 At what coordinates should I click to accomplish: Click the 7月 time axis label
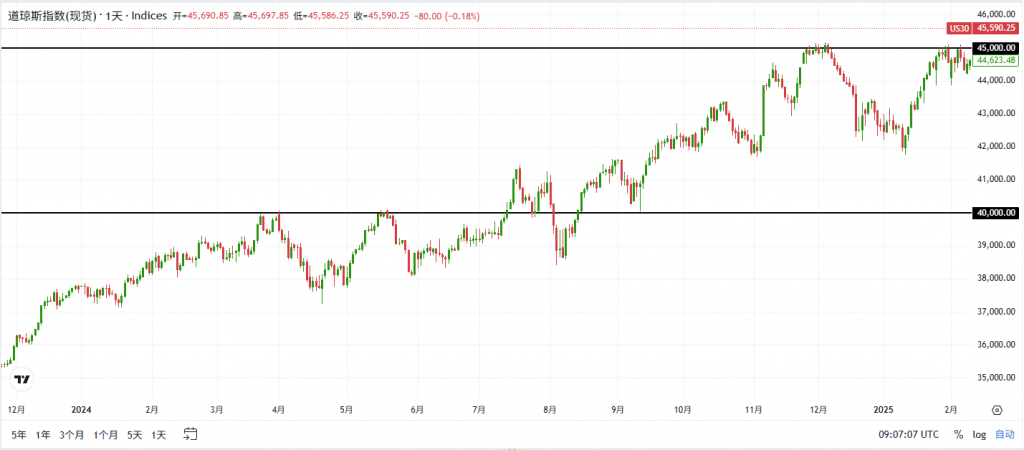(x=479, y=410)
